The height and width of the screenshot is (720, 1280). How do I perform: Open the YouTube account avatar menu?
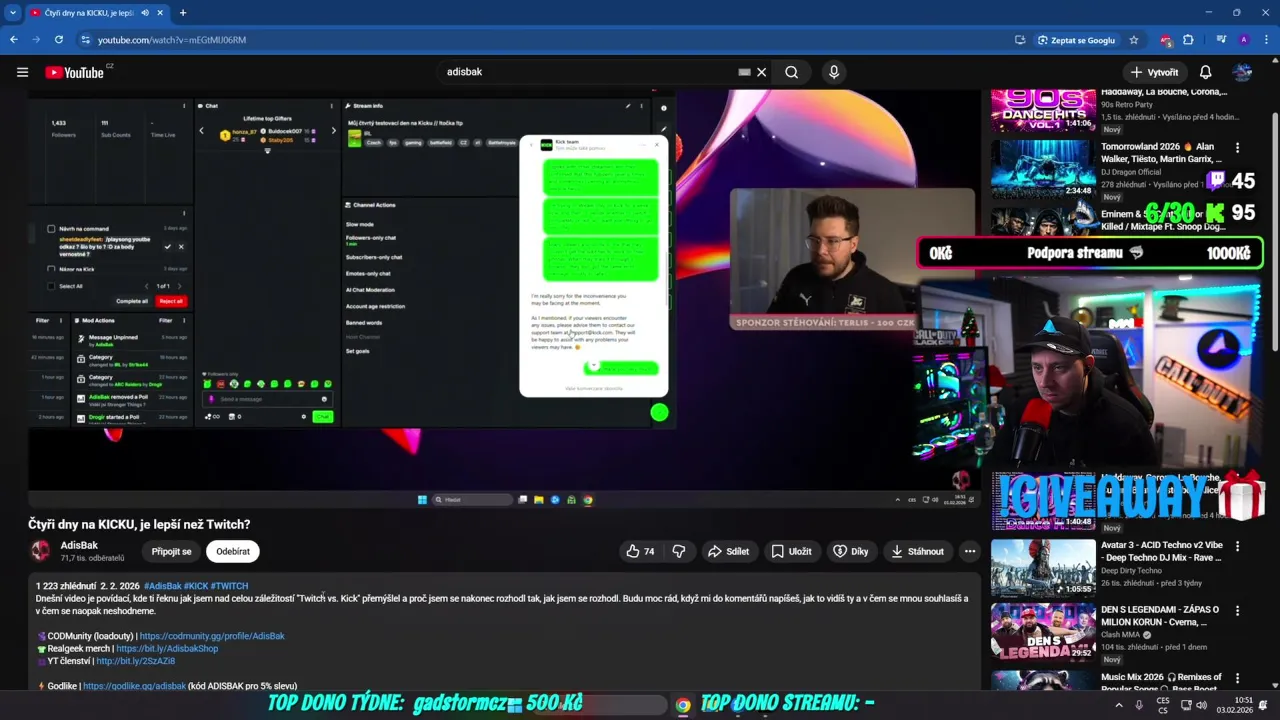coord(1243,72)
